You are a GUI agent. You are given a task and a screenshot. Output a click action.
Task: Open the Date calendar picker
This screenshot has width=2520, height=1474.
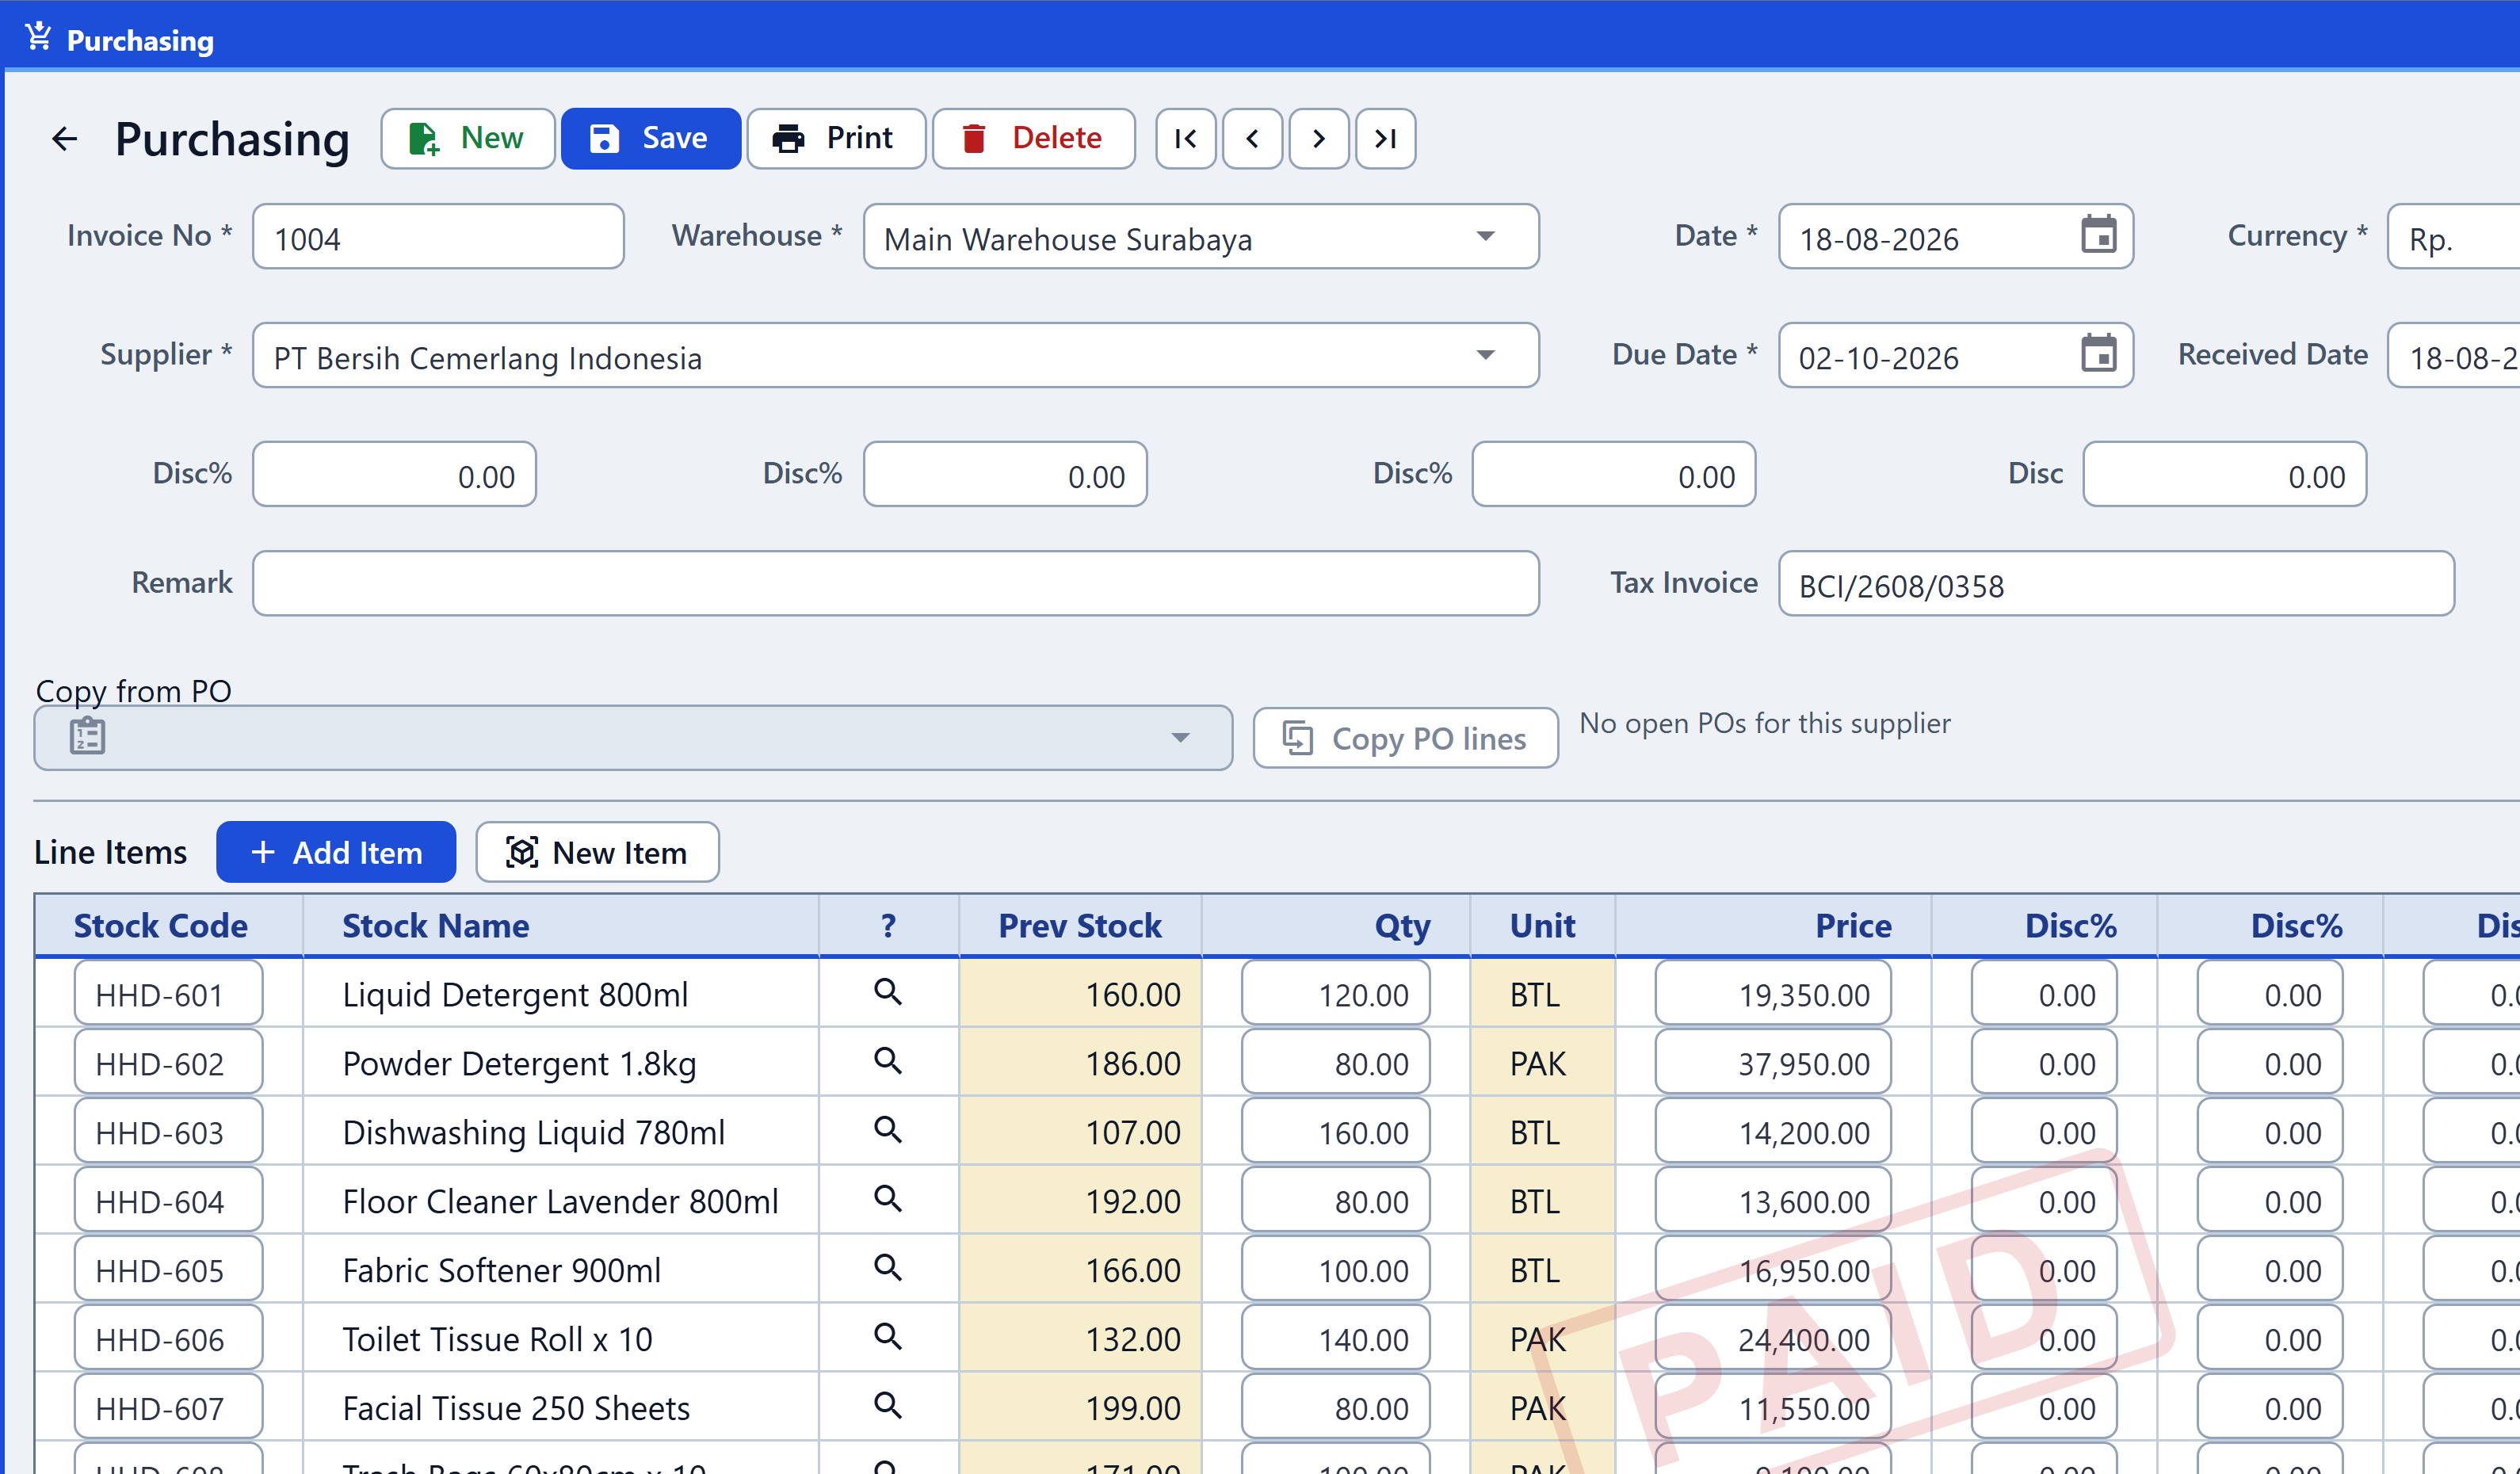[2098, 236]
